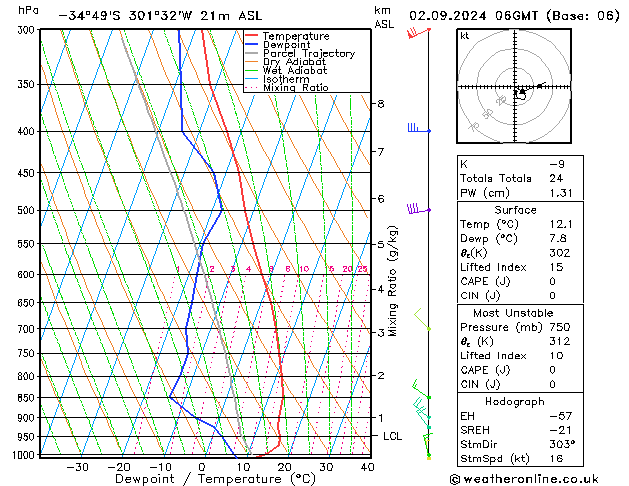
Task: Select the Wet Adiabat legend entry
Action: (295, 71)
